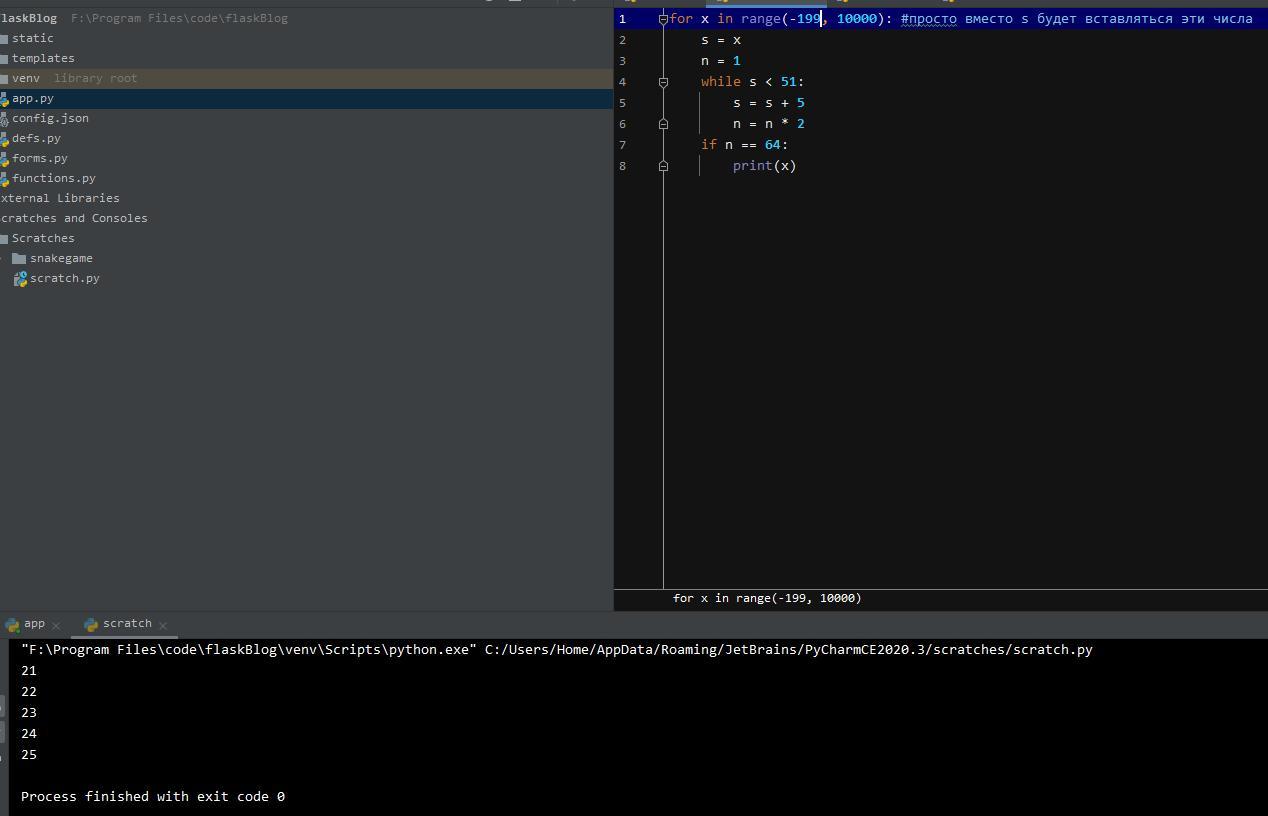
Task: Click the snakegame folder icon
Action: (x=19, y=259)
